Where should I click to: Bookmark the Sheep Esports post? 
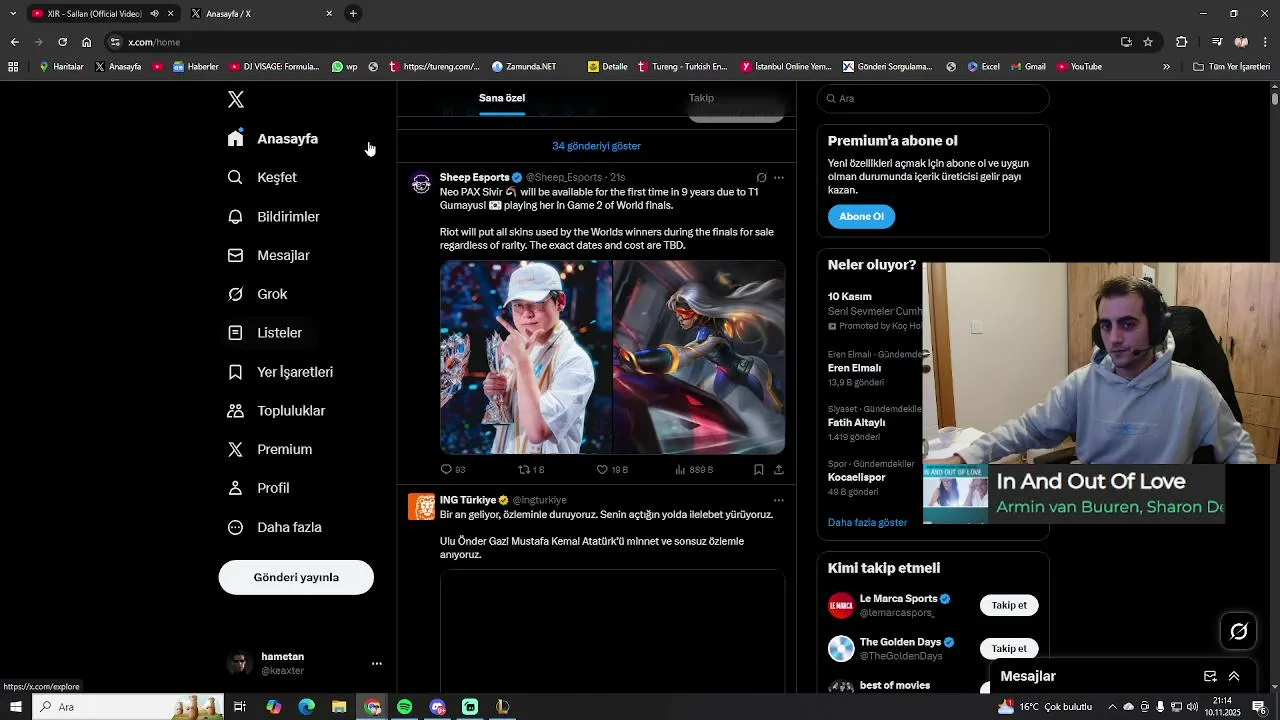click(759, 469)
